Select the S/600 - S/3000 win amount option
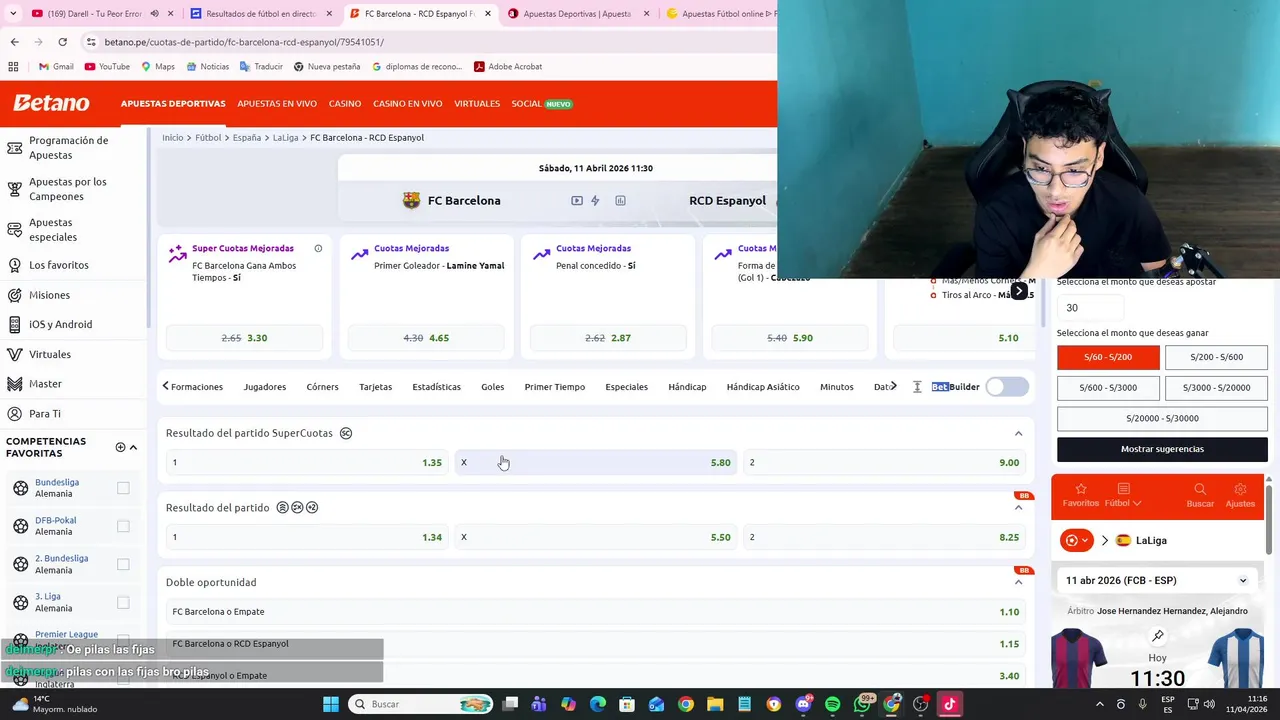 click(x=1108, y=387)
